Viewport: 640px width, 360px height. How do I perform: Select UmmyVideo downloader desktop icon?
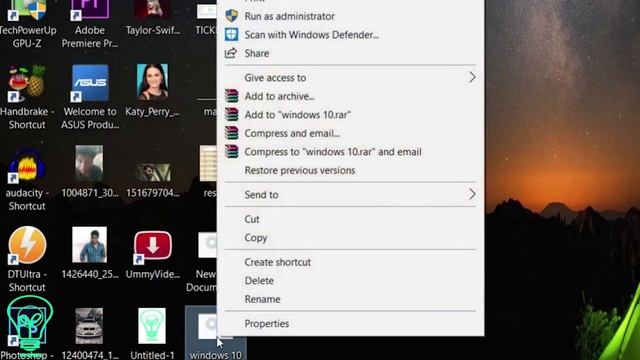pyautogui.click(x=153, y=254)
